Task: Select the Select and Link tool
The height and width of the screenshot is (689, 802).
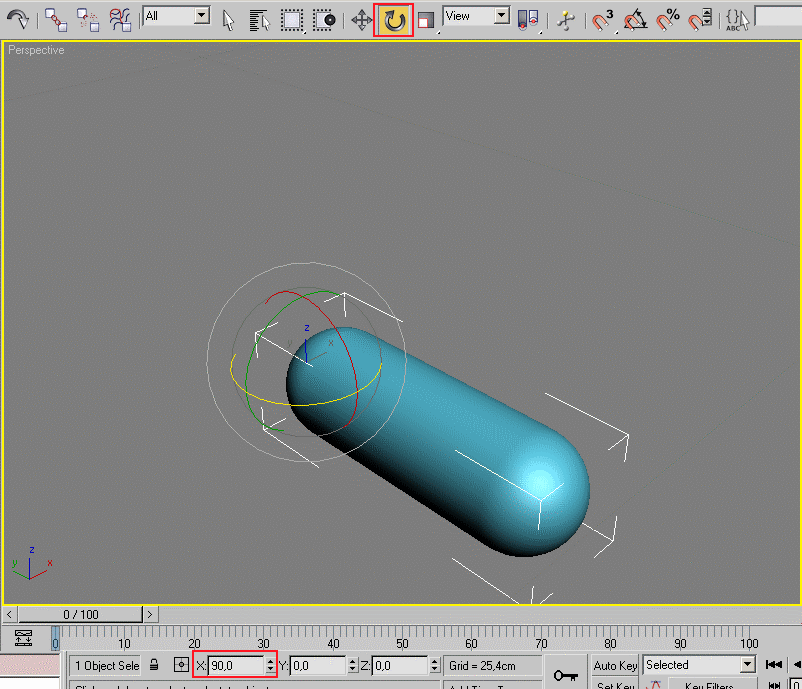Action: (55, 20)
